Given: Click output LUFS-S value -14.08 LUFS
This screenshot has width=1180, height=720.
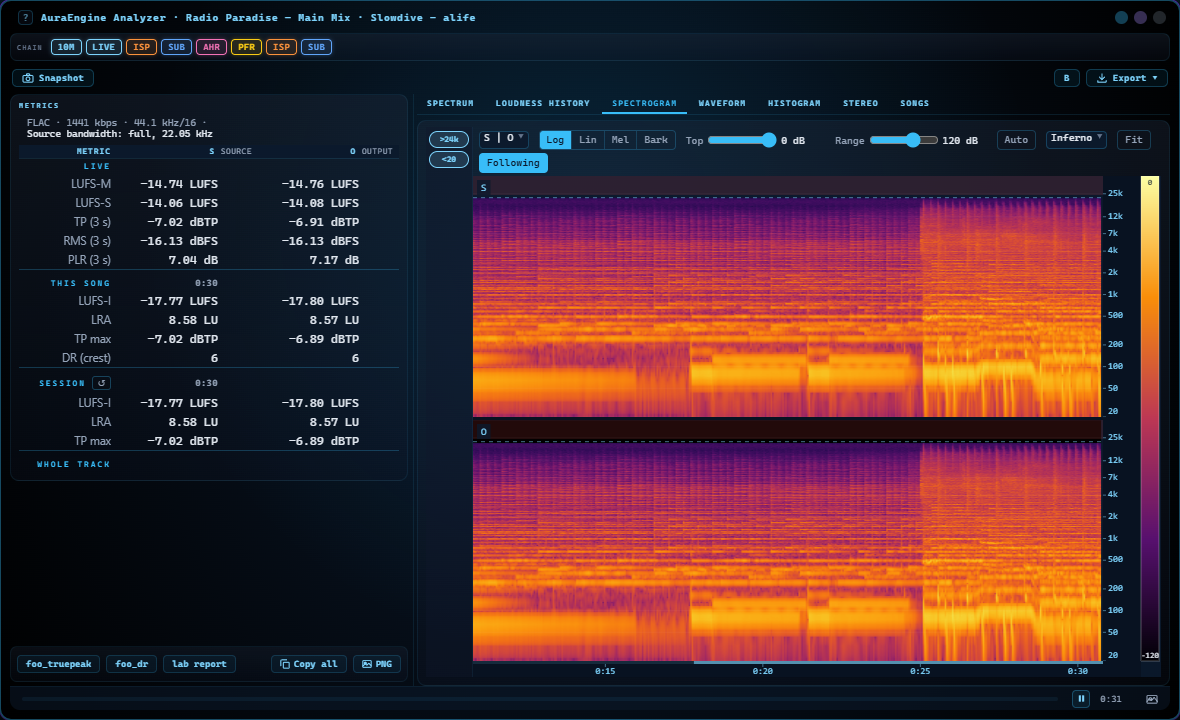Looking at the screenshot, I should point(321,203).
